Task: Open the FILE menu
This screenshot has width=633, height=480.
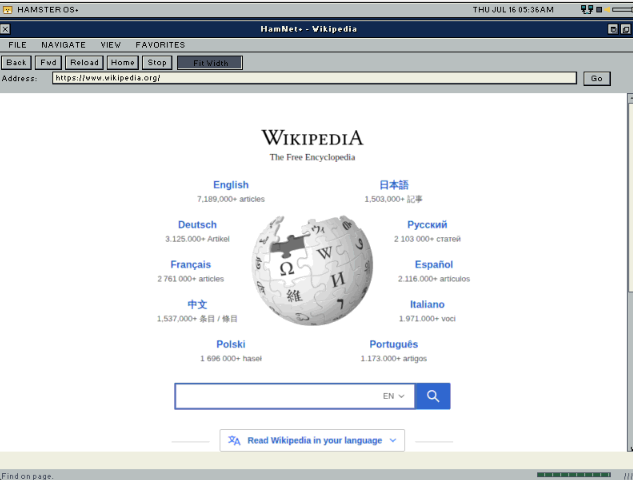Action: pyautogui.click(x=17, y=45)
